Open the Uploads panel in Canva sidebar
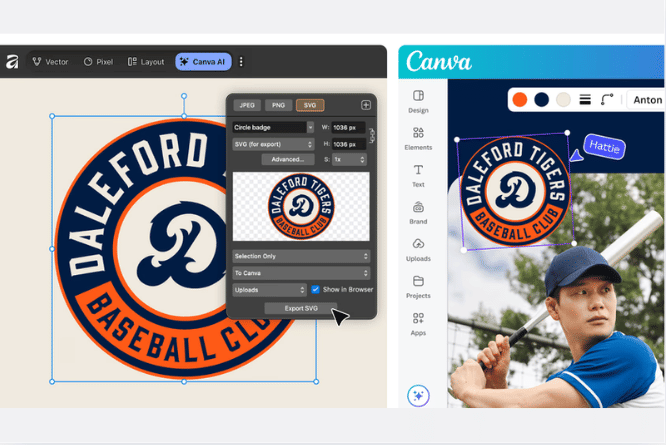 tap(418, 250)
